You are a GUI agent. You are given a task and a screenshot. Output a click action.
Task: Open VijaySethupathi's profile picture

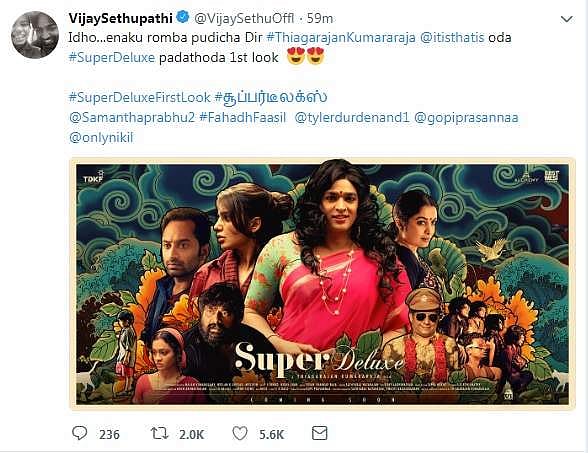coord(35,35)
